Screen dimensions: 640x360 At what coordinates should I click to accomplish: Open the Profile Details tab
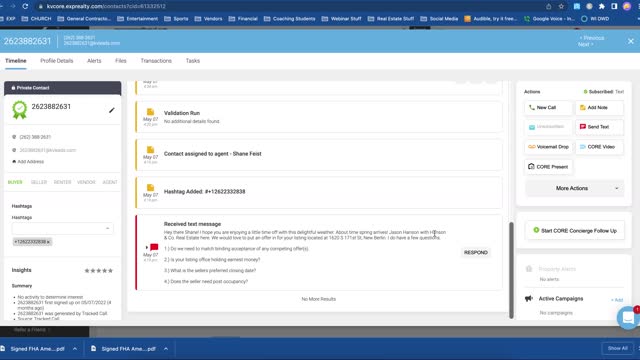[x=57, y=61]
